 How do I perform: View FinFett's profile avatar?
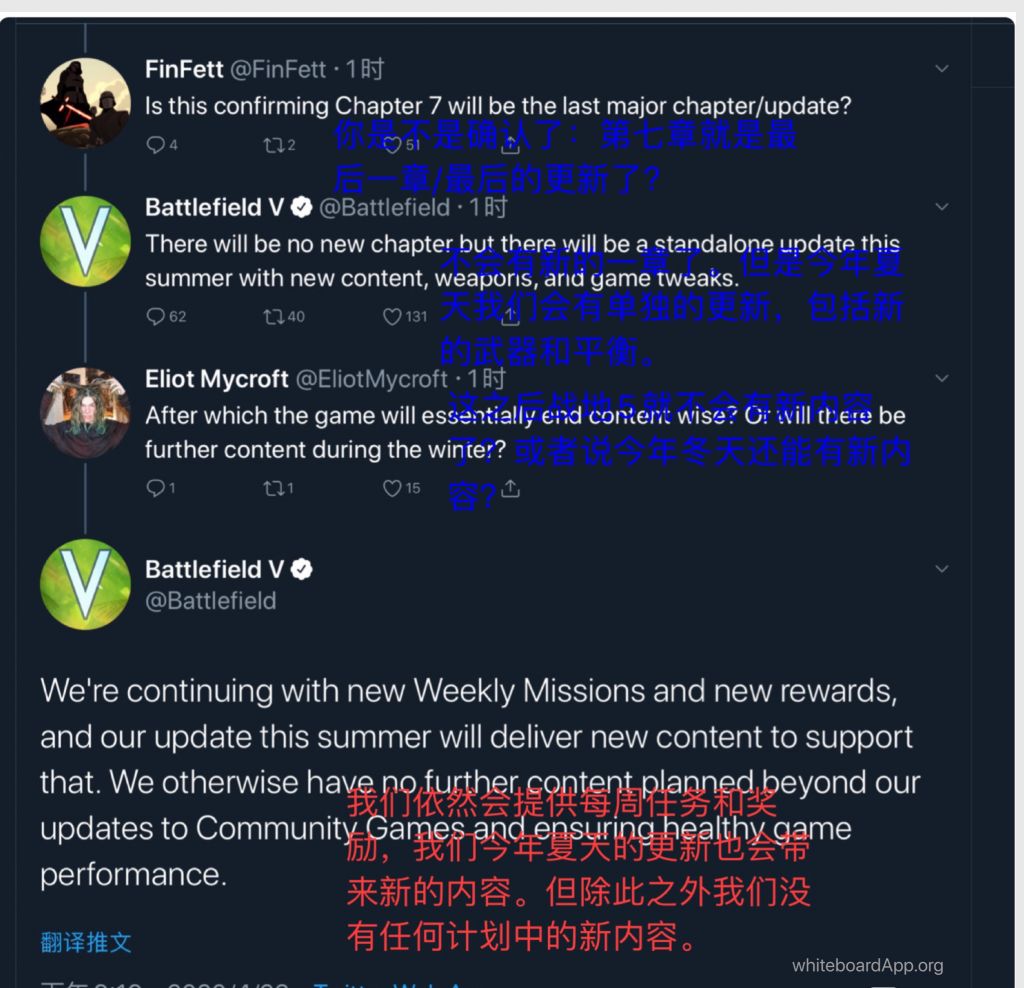coord(86,103)
